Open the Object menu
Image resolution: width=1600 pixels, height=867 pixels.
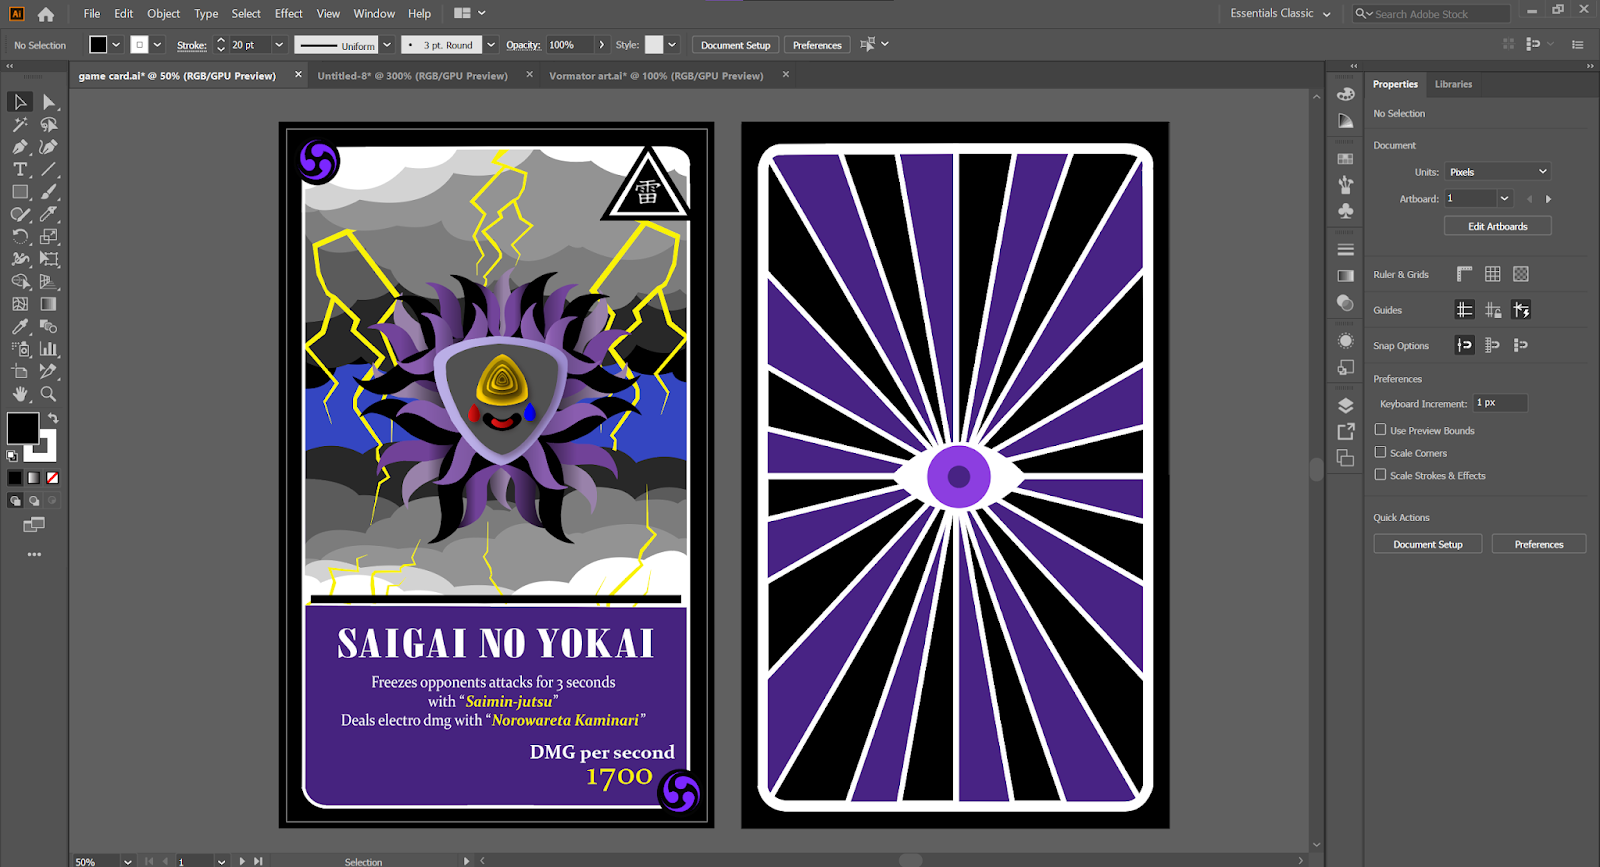point(163,14)
